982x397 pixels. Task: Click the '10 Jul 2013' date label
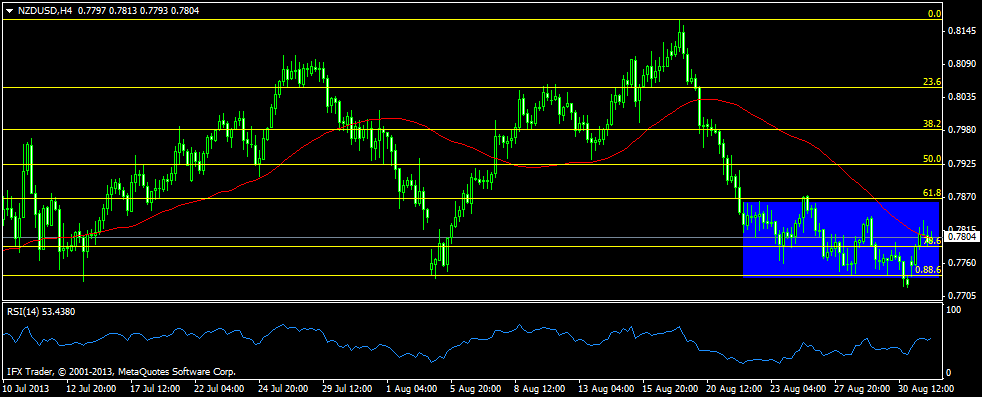(25, 388)
